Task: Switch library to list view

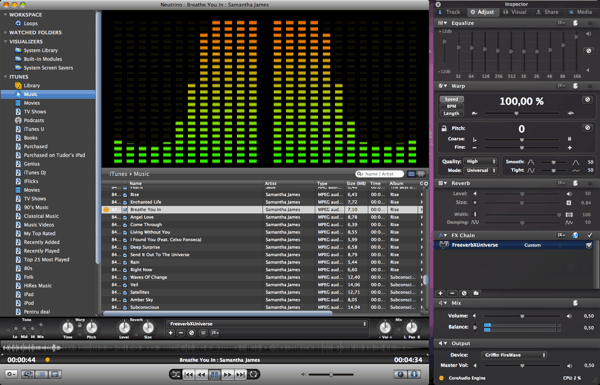Action: click(x=411, y=174)
